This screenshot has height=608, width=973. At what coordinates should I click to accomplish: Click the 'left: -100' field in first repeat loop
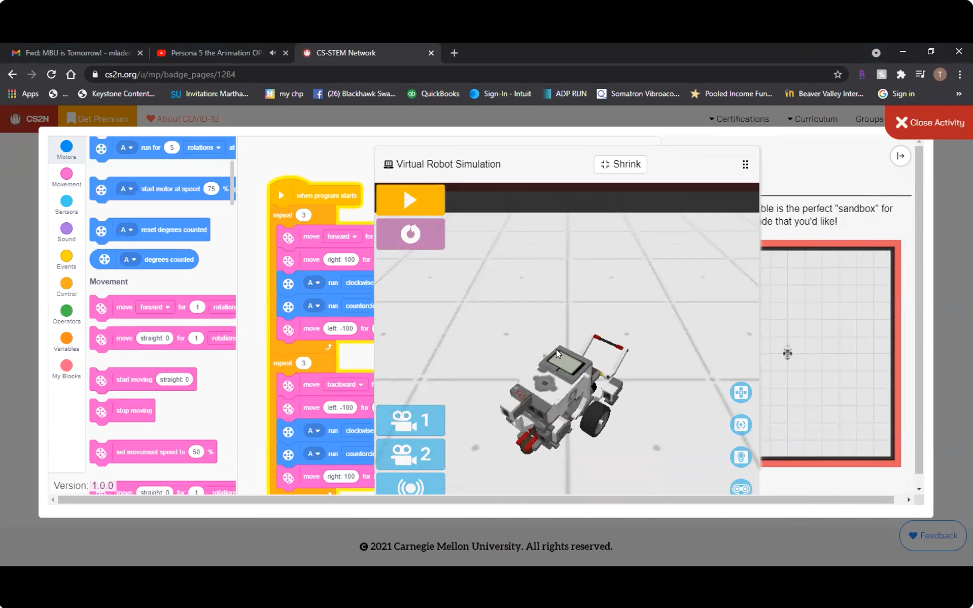(341, 328)
